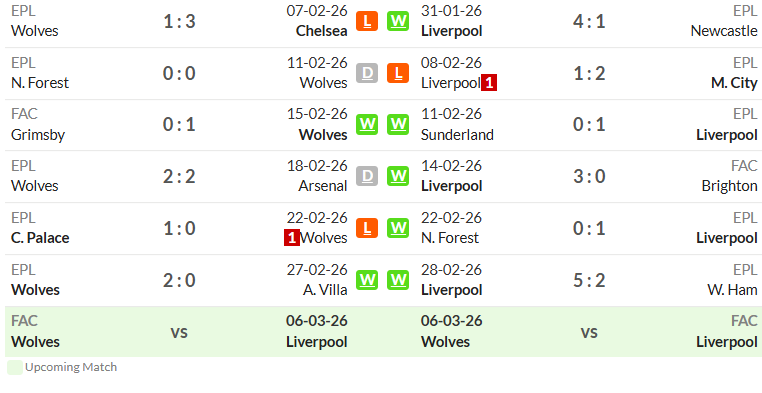Screen dimensions: 762x393
Task: Click the orange L badge for C. Palace vs Wolves
Action: (367, 228)
